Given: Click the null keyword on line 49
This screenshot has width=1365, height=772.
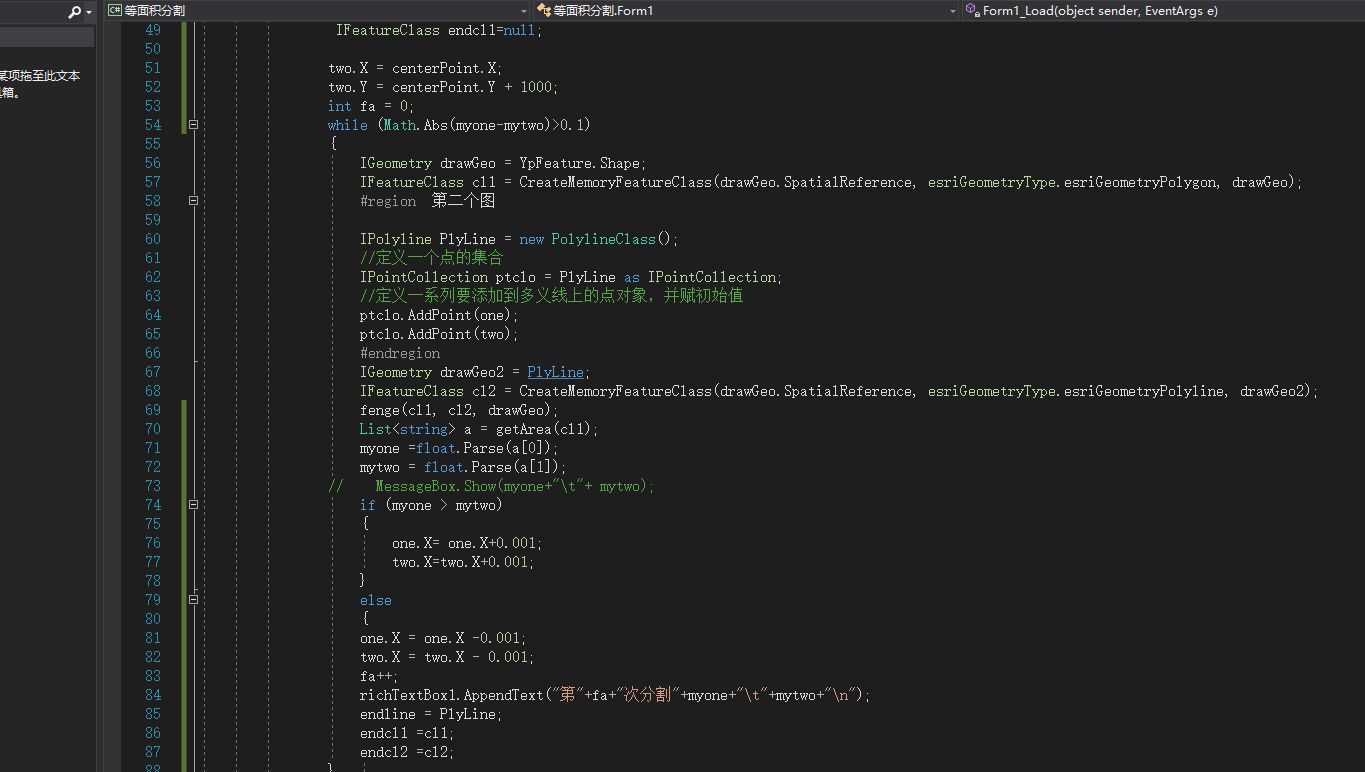Looking at the screenshot, I should (518, 31).
